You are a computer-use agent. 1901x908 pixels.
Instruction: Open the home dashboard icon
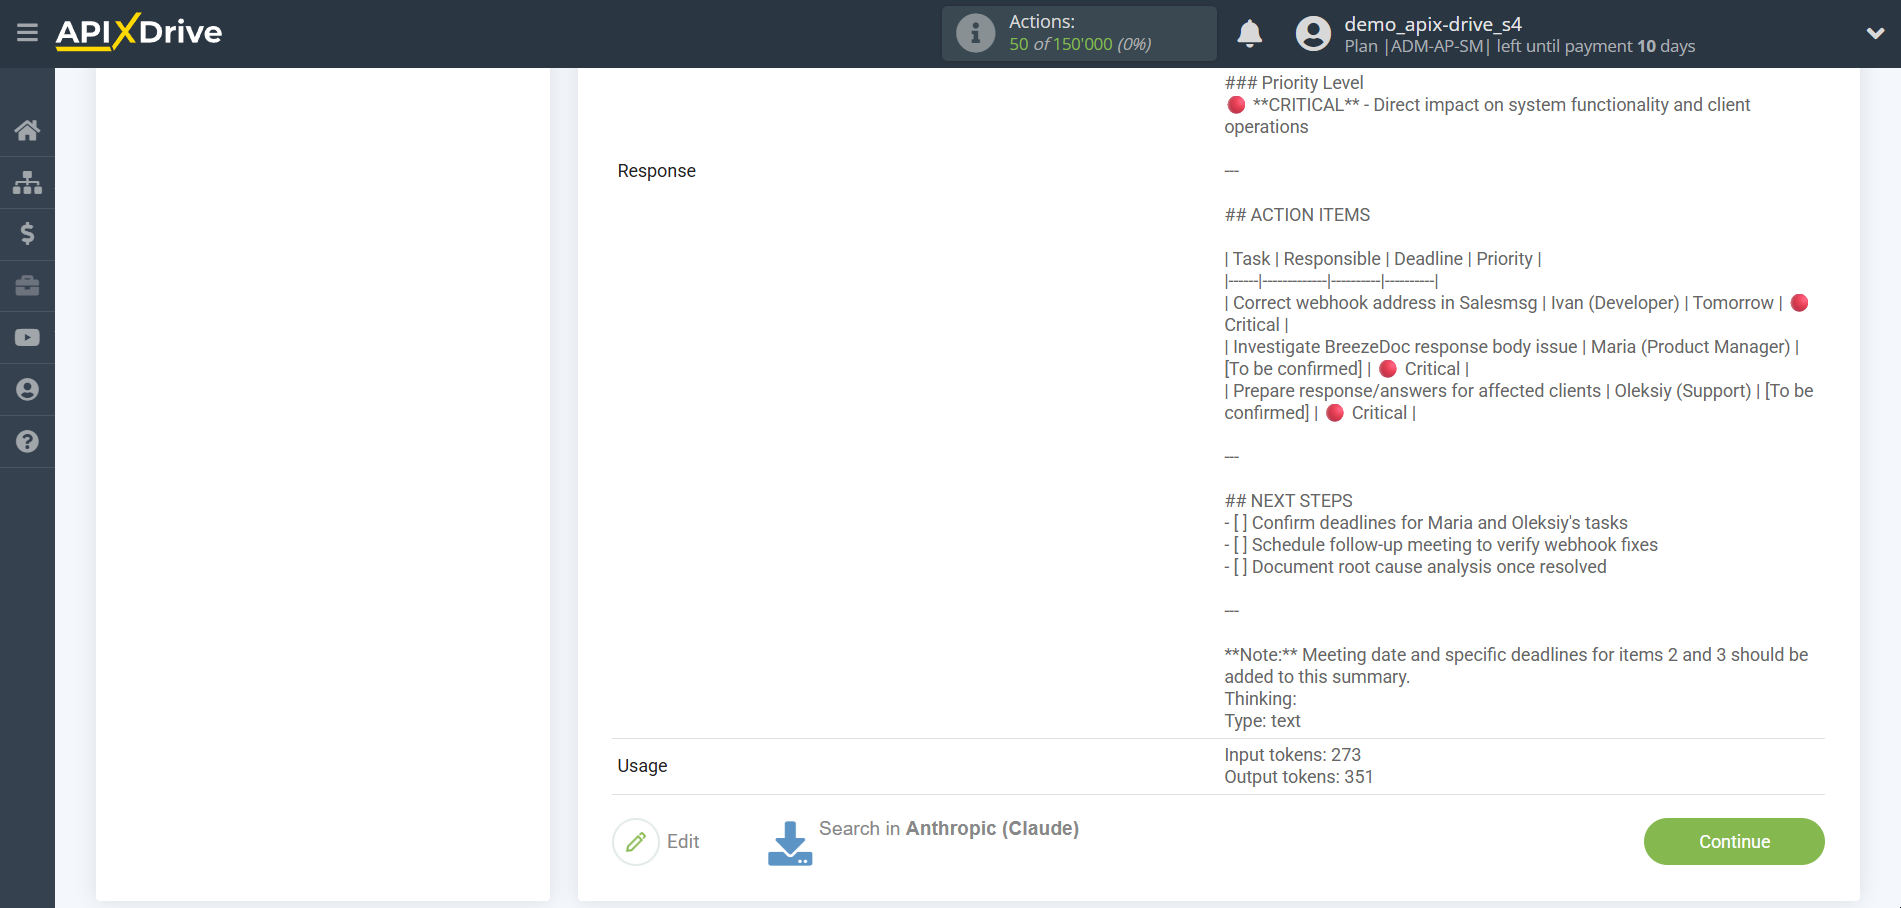click(x=27, y=130)
